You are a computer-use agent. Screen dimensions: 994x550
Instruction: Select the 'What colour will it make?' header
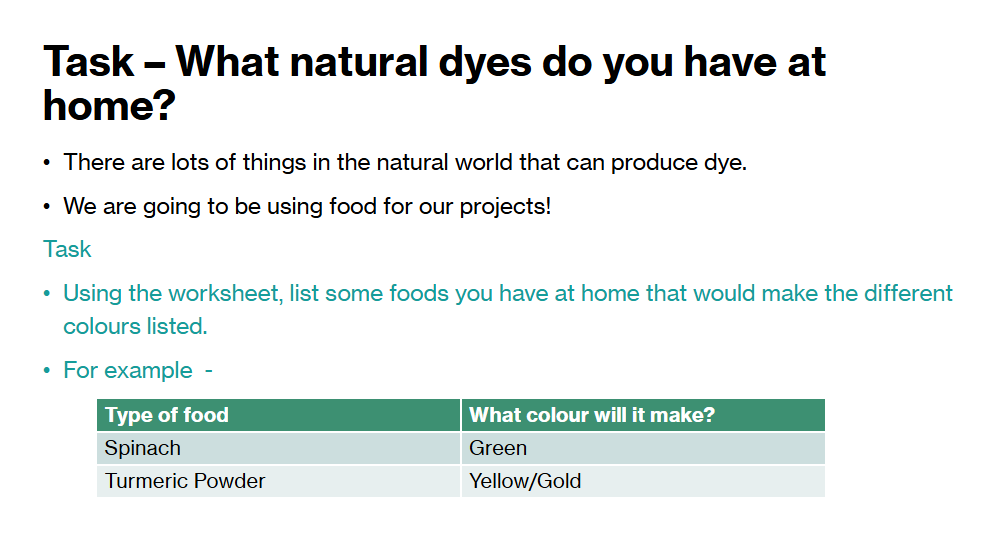643,415
